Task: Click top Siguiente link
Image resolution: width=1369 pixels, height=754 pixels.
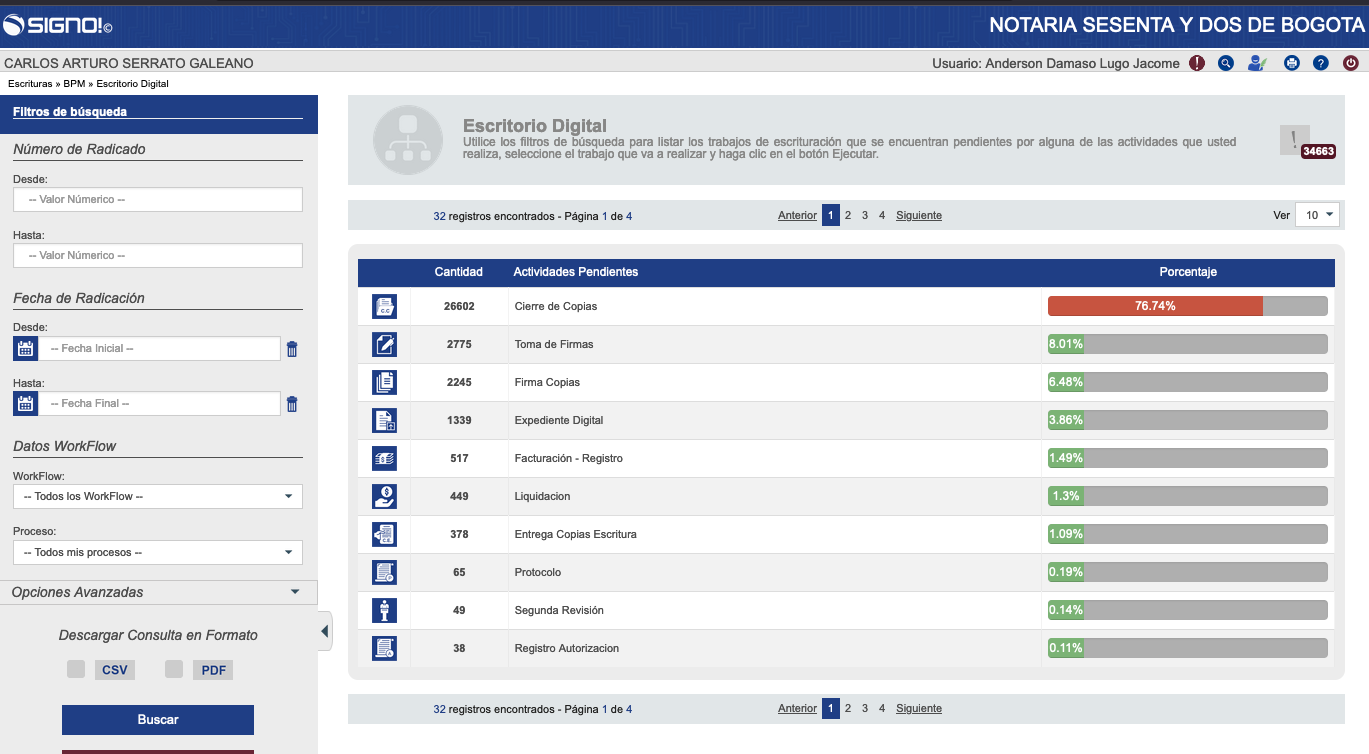Action: (x=918, y=215)
